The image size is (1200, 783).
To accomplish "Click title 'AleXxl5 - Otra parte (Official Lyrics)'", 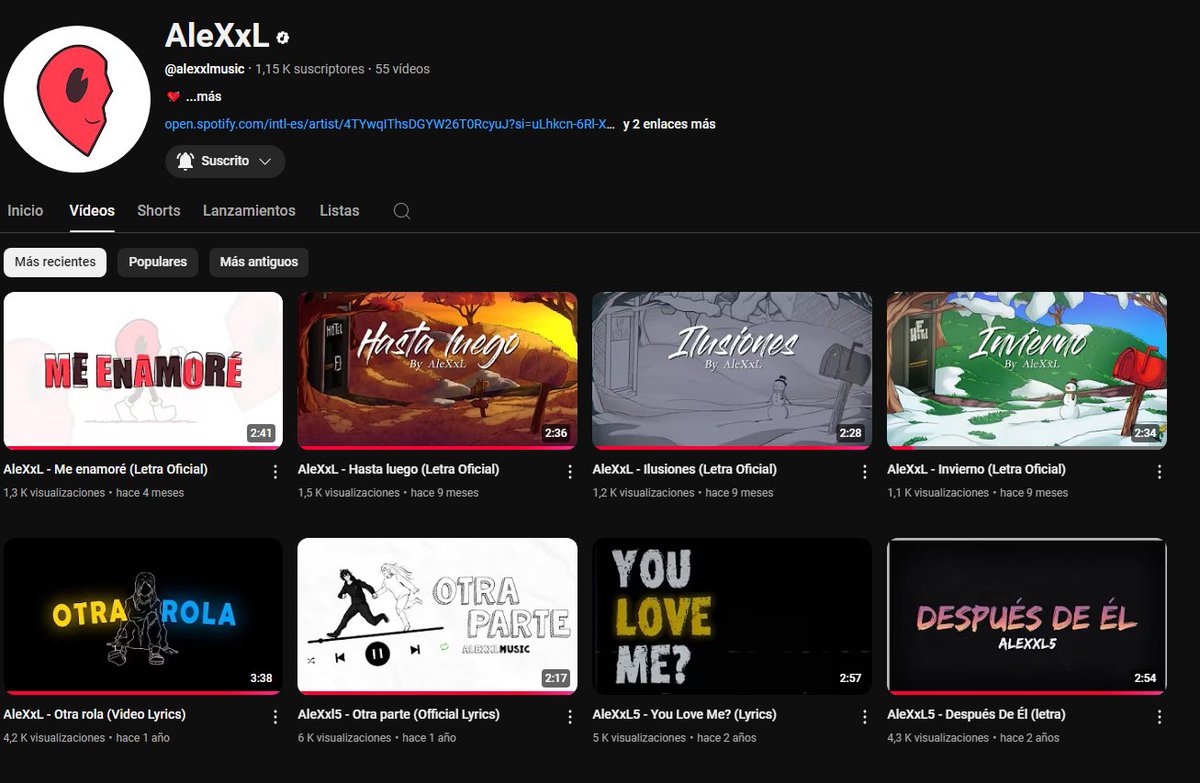I will (399, 714).
